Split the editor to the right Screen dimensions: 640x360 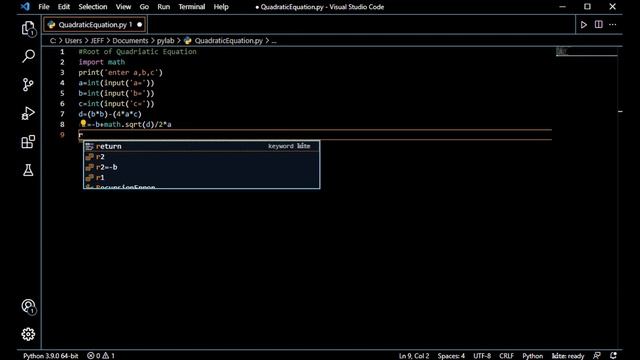tap(598, 24)
